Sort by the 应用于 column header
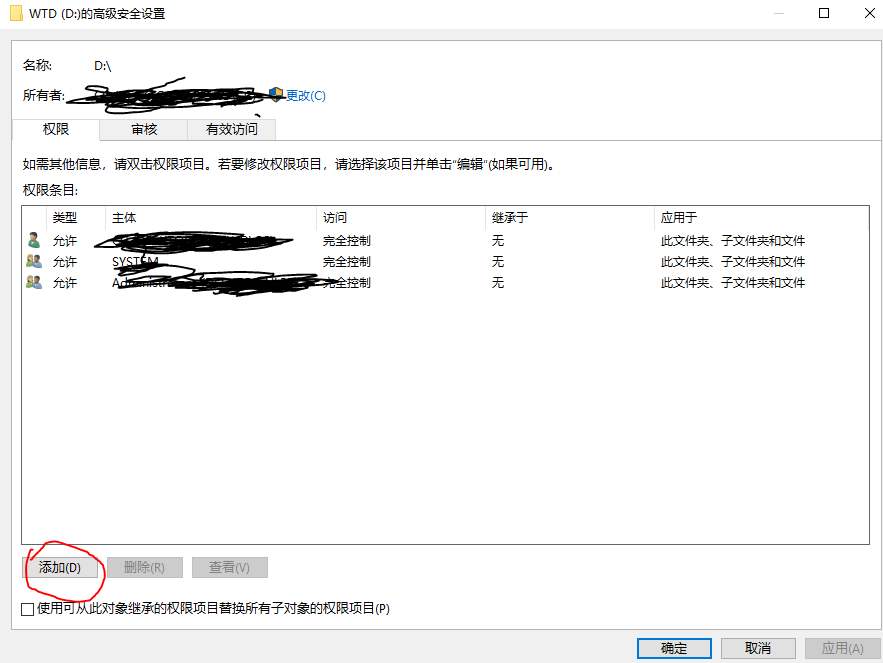 point(761,217)
